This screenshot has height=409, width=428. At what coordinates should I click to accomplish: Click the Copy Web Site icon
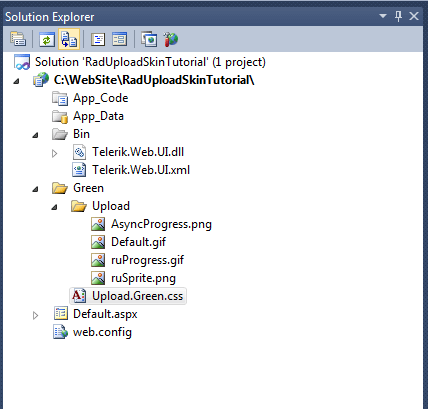(149, 39)
